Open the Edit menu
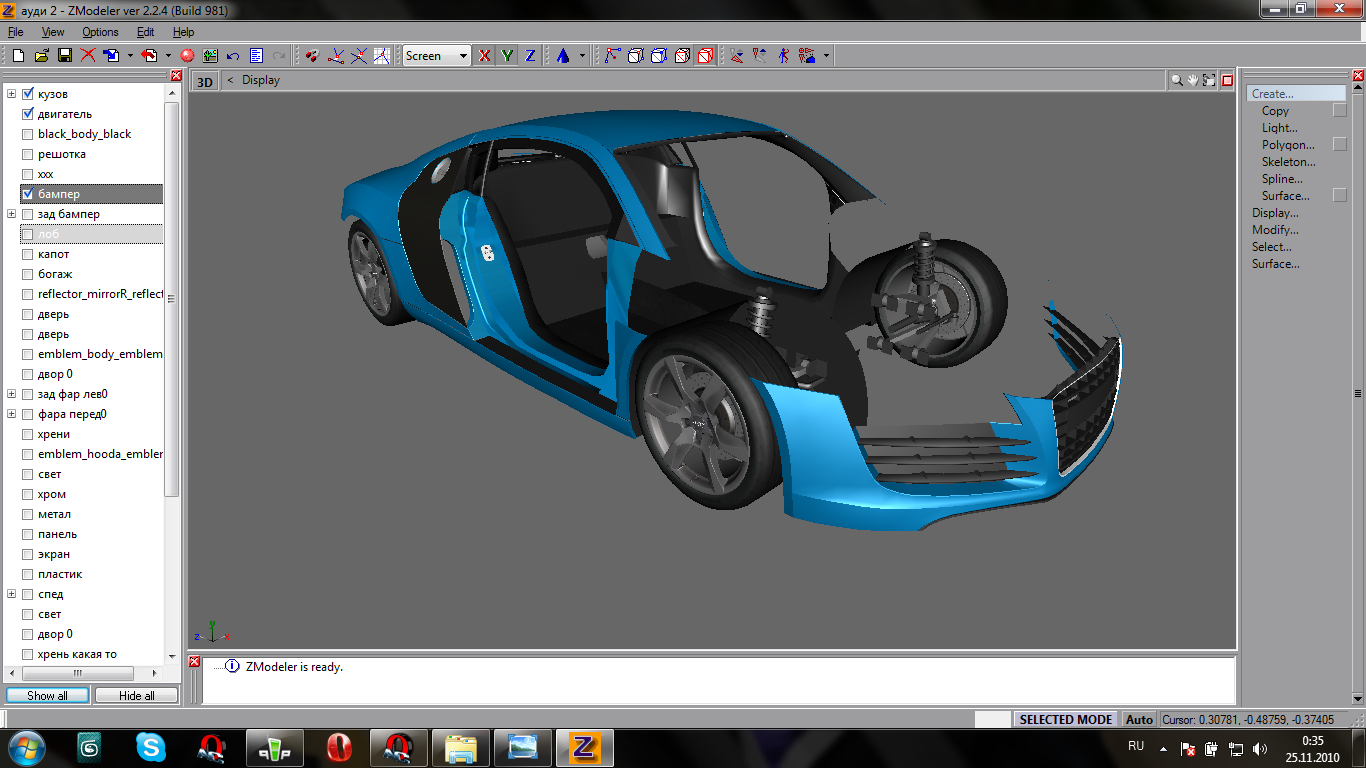The height and width of the screenshot is (768, 1366). pos(145,32)
